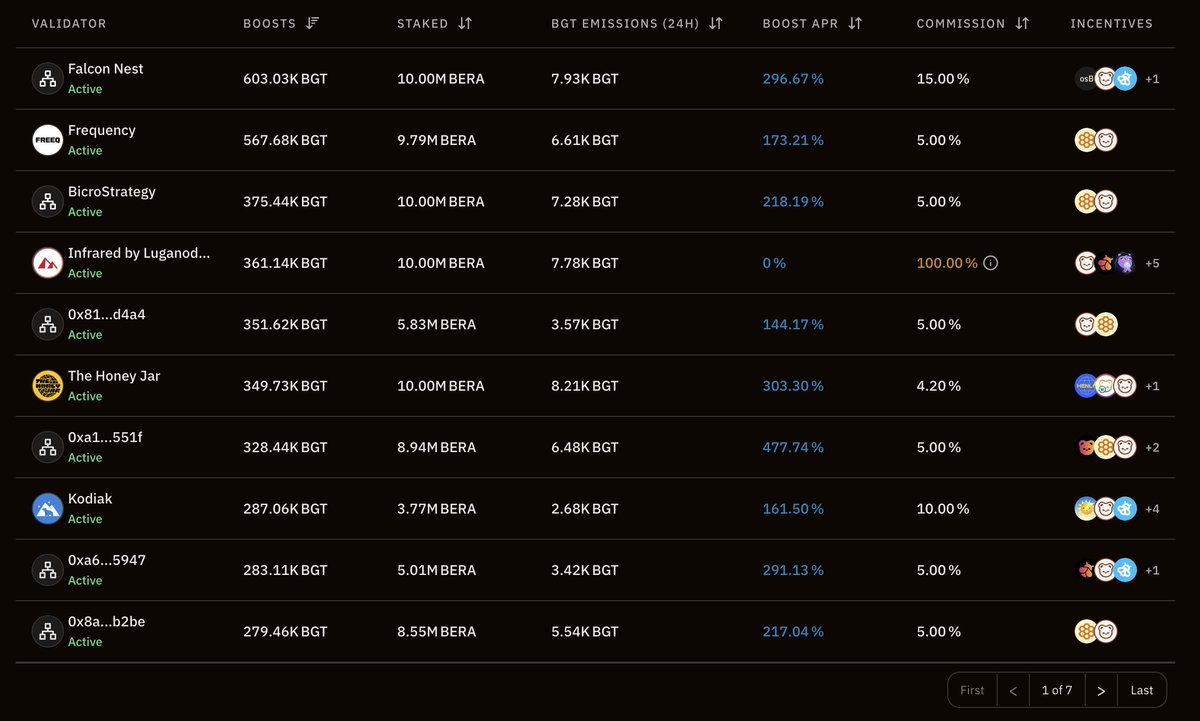Click Falcon Nest validator node icon

(47, 78)
